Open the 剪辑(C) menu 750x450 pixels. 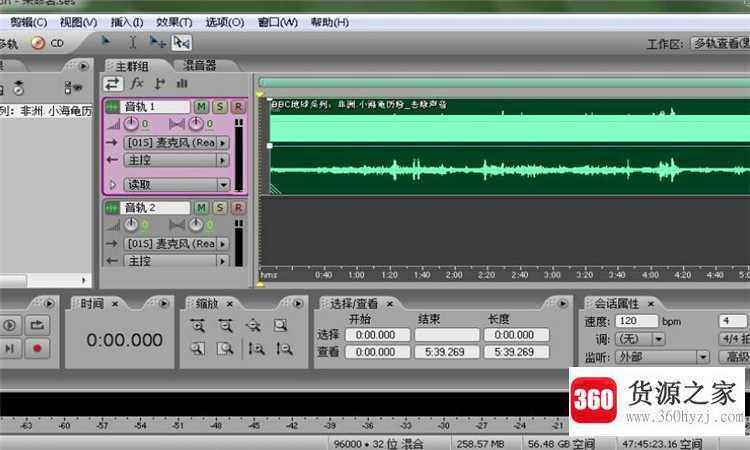tap(28, 22)
